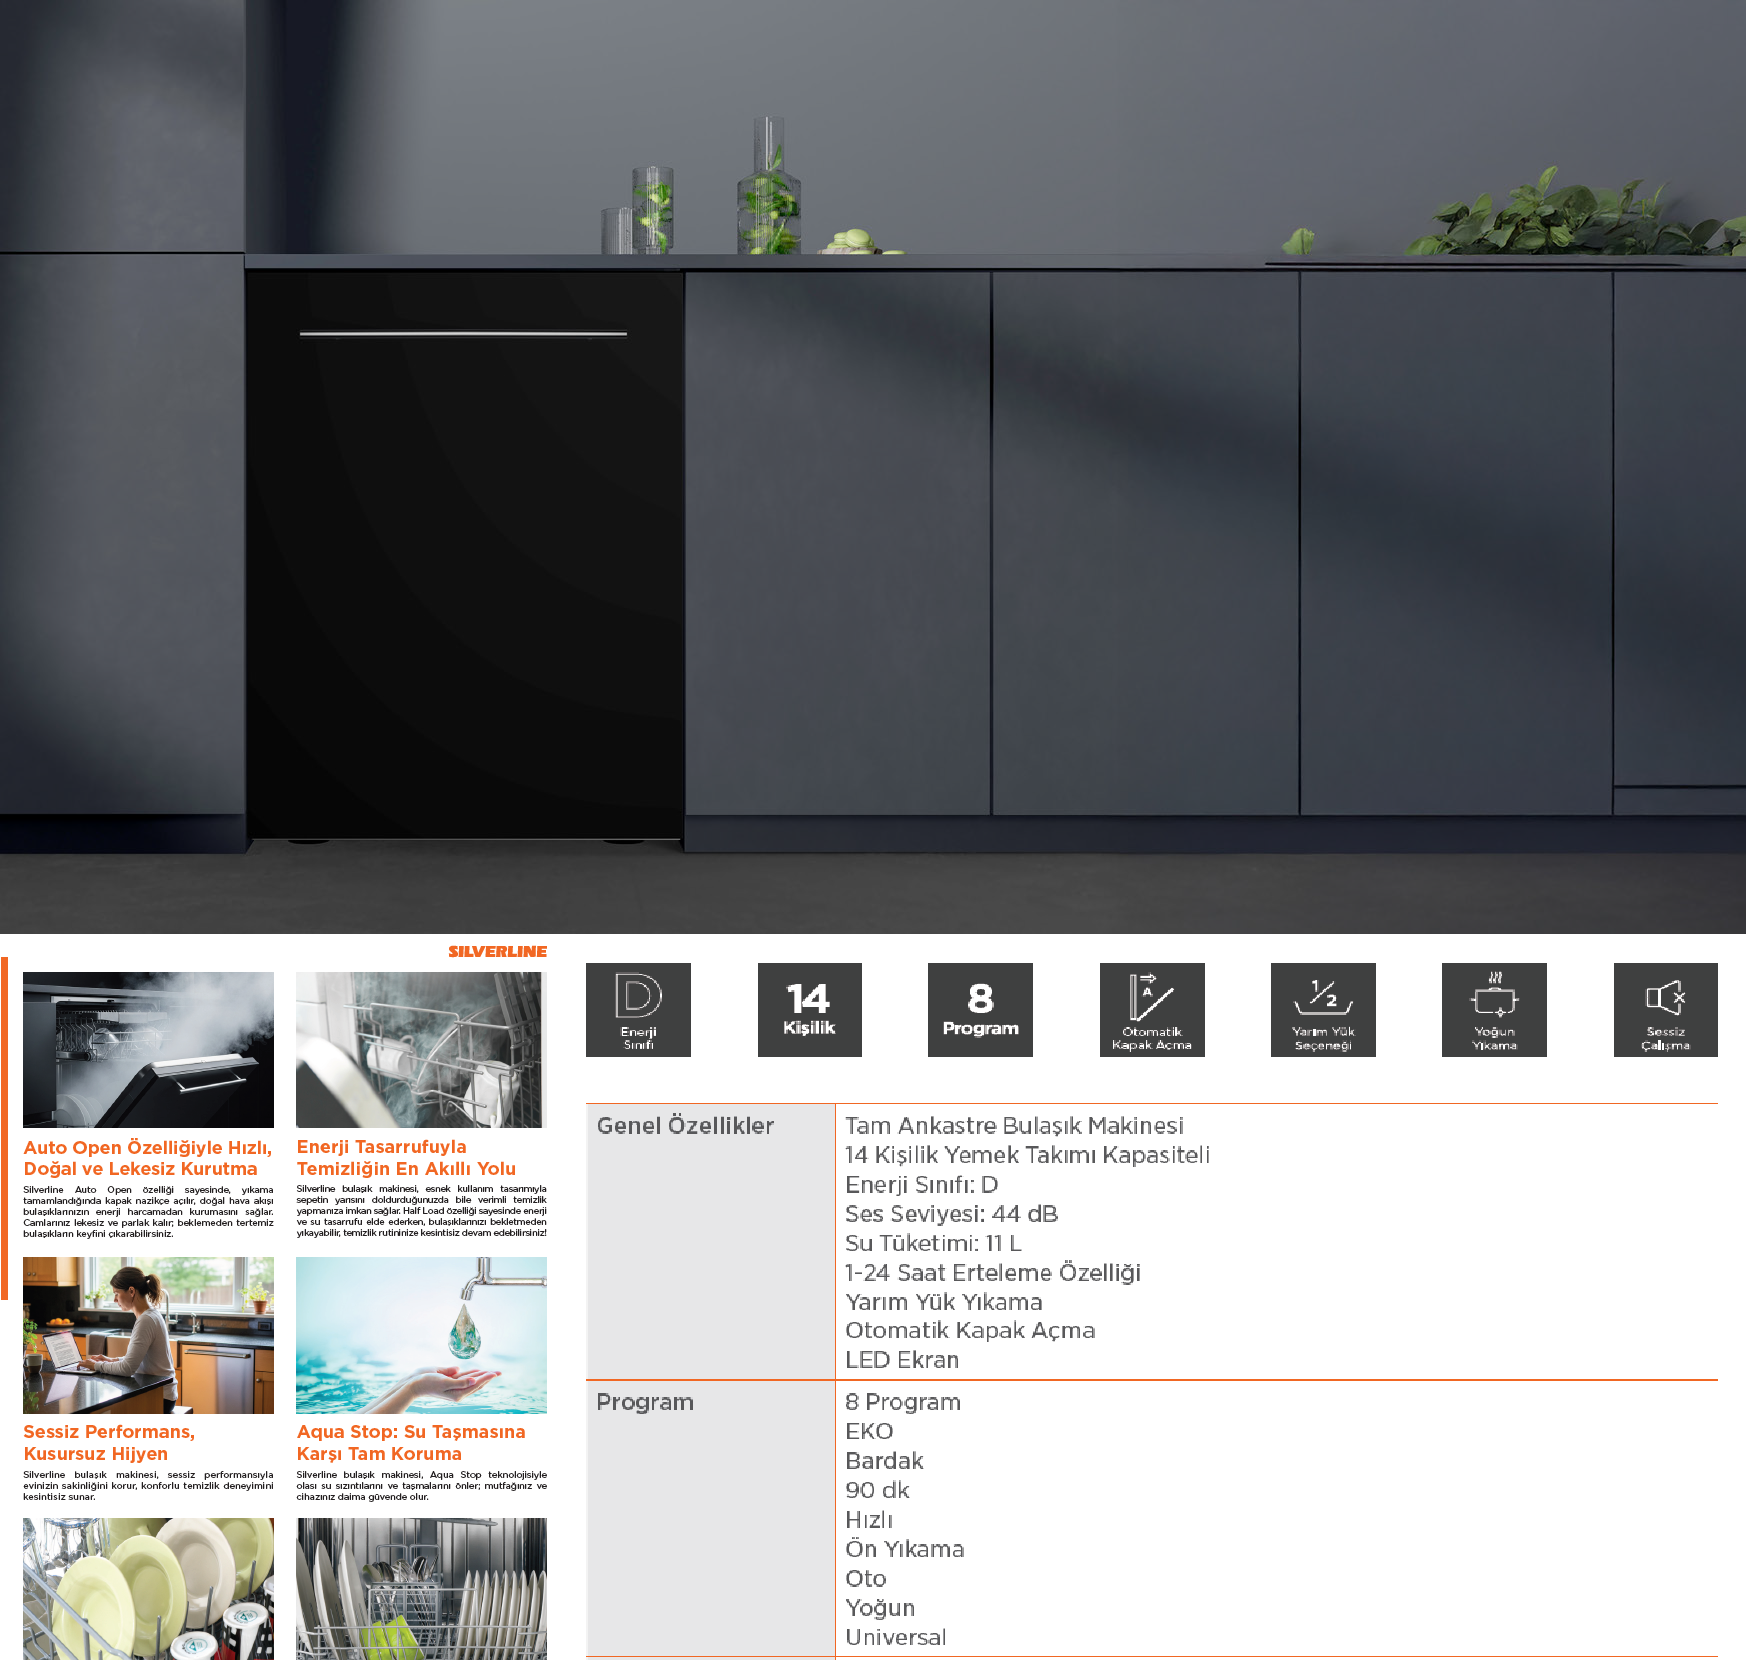Open the steaming dishwasher Auto Open thumbnail
Image resolution: width=1746 pixels, height=1660 pixels.
click(x=148, y=1050)
